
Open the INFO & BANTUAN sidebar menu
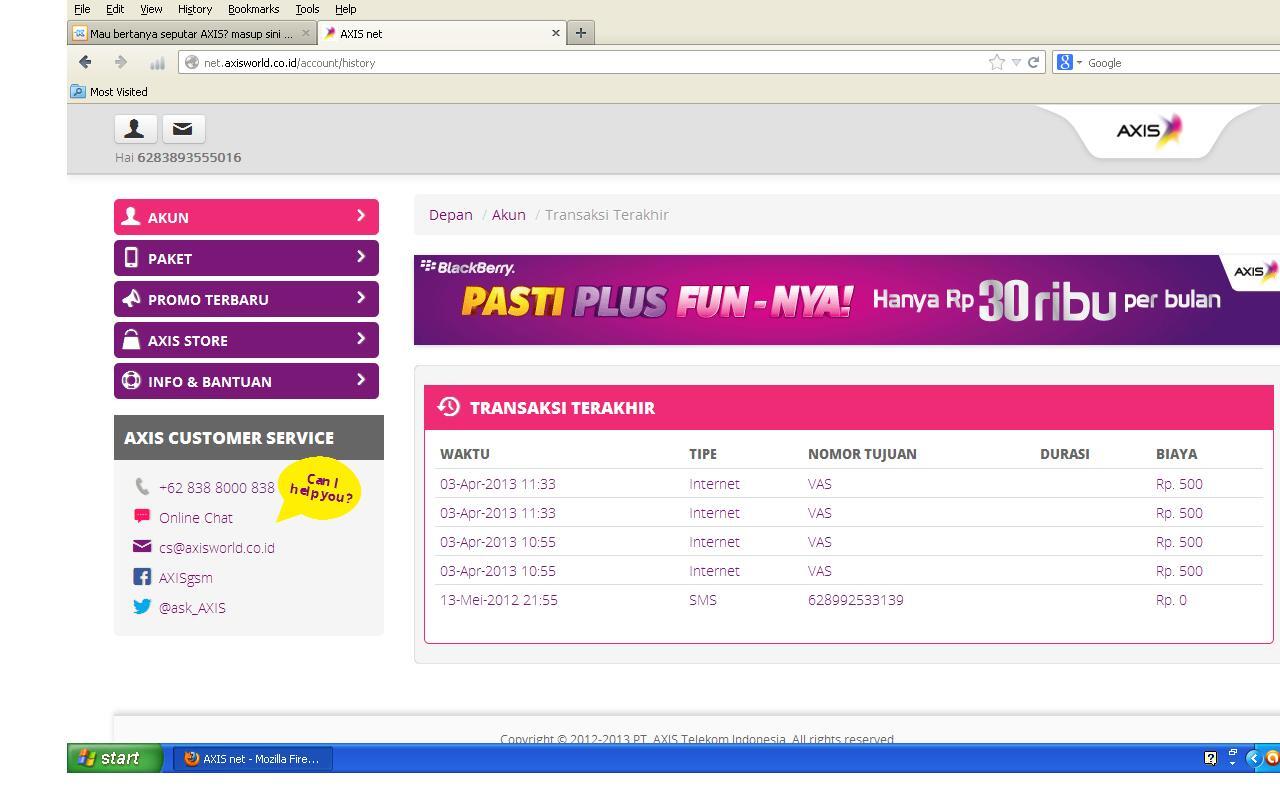[x=246, y=381]
